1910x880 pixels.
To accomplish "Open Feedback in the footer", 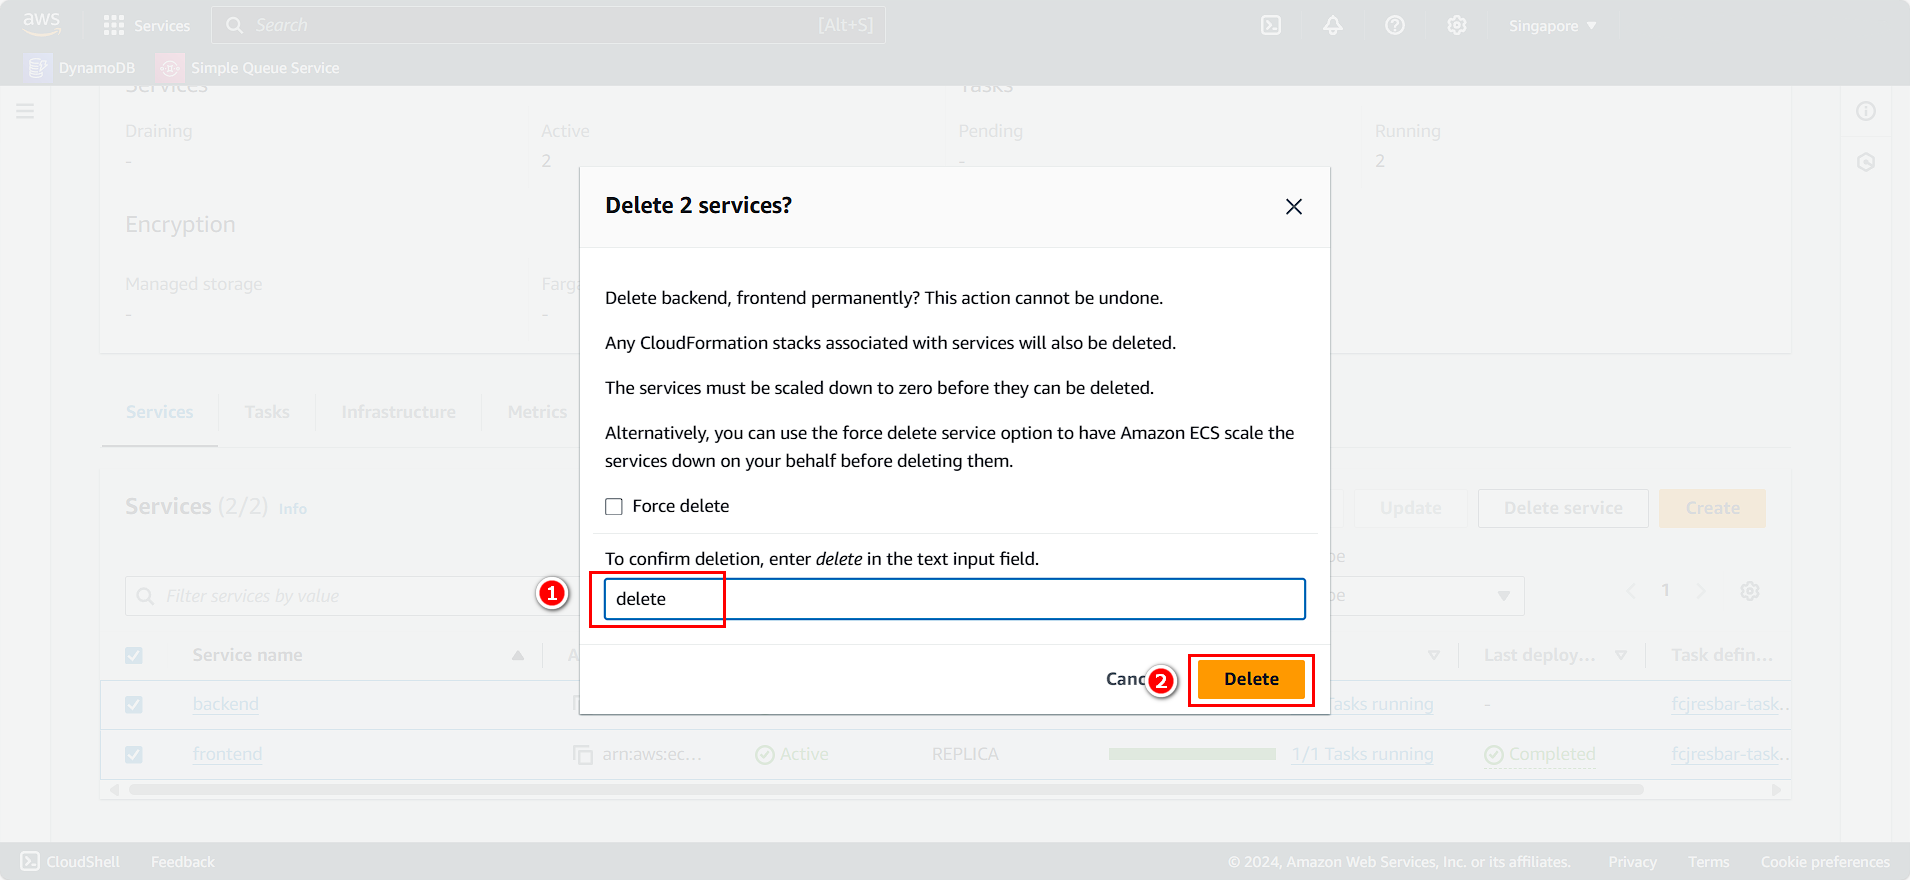I will coord(183,861).
